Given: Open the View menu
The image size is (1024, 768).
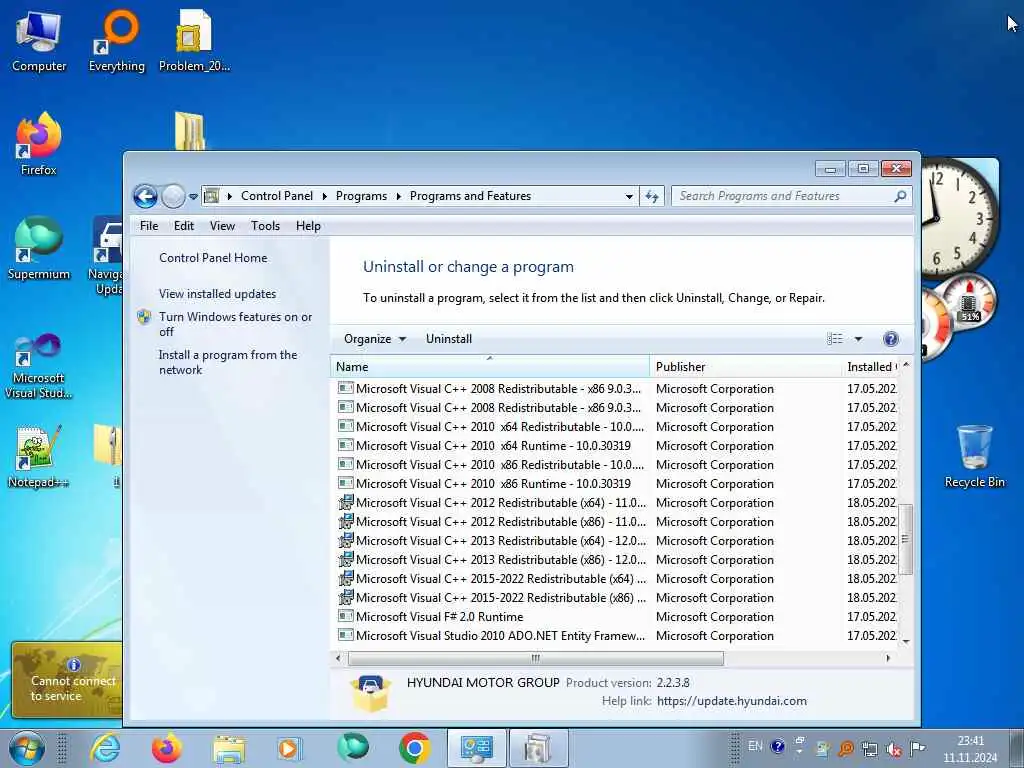Looking at the screenshot, I should [x=222, y=226].
